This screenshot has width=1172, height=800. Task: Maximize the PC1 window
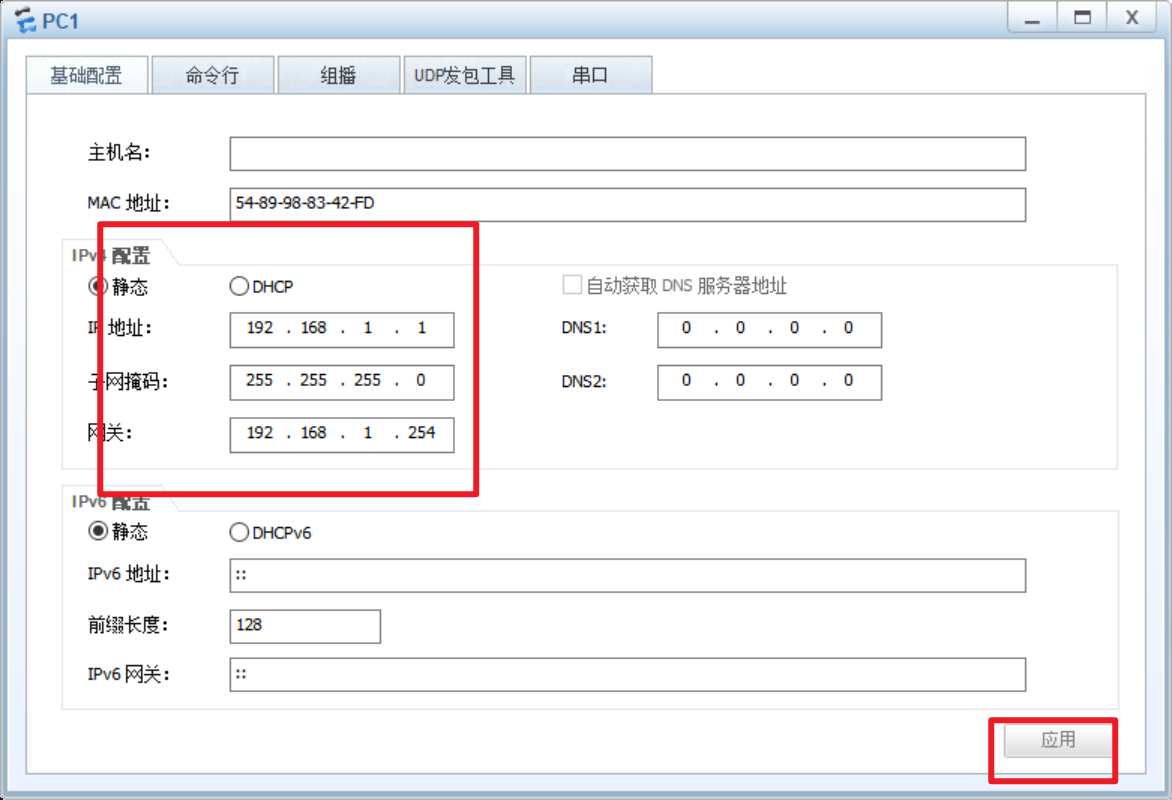click(1082, 18)
